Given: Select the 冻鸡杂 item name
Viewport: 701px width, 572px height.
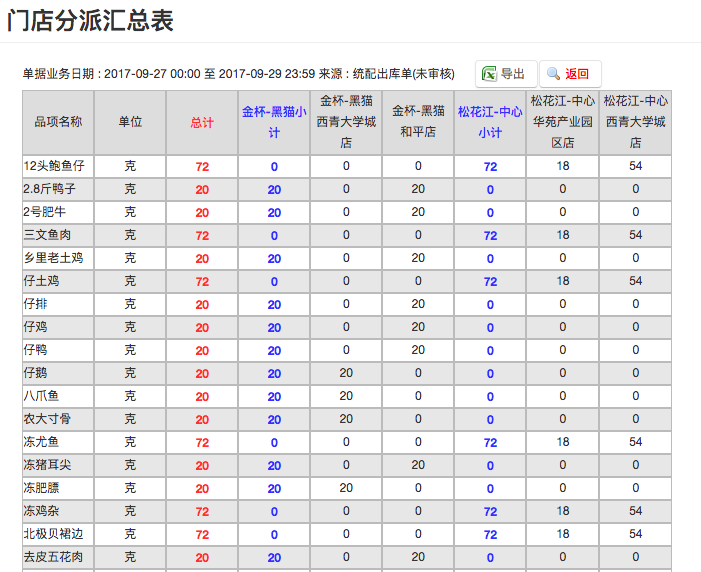Looking at the screenshot, I should (x=41, y=511).
